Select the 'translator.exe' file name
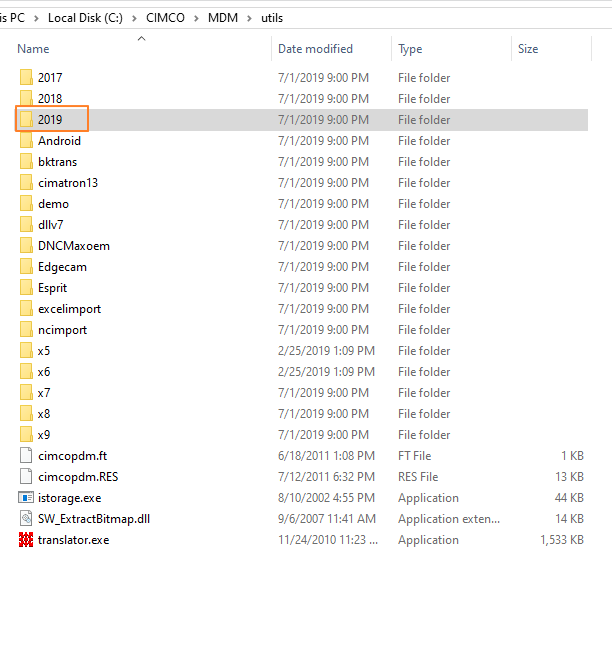The image size is (612, 659). [74, 540]
